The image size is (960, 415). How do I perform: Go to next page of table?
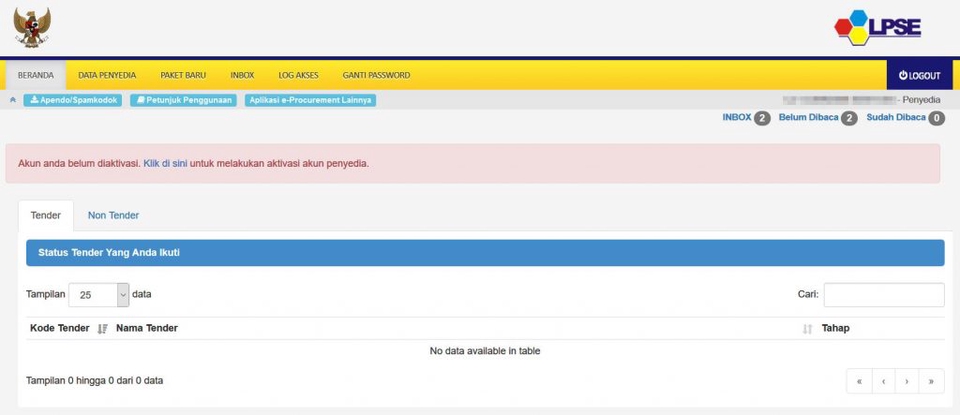click(907, 381)
